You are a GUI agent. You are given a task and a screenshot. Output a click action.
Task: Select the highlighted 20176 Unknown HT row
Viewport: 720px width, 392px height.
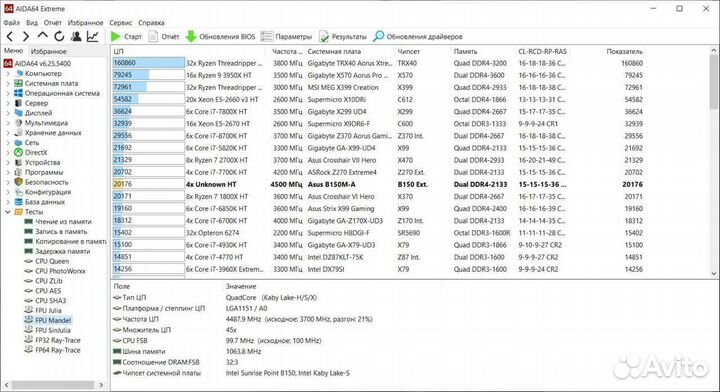click(377, 185)
